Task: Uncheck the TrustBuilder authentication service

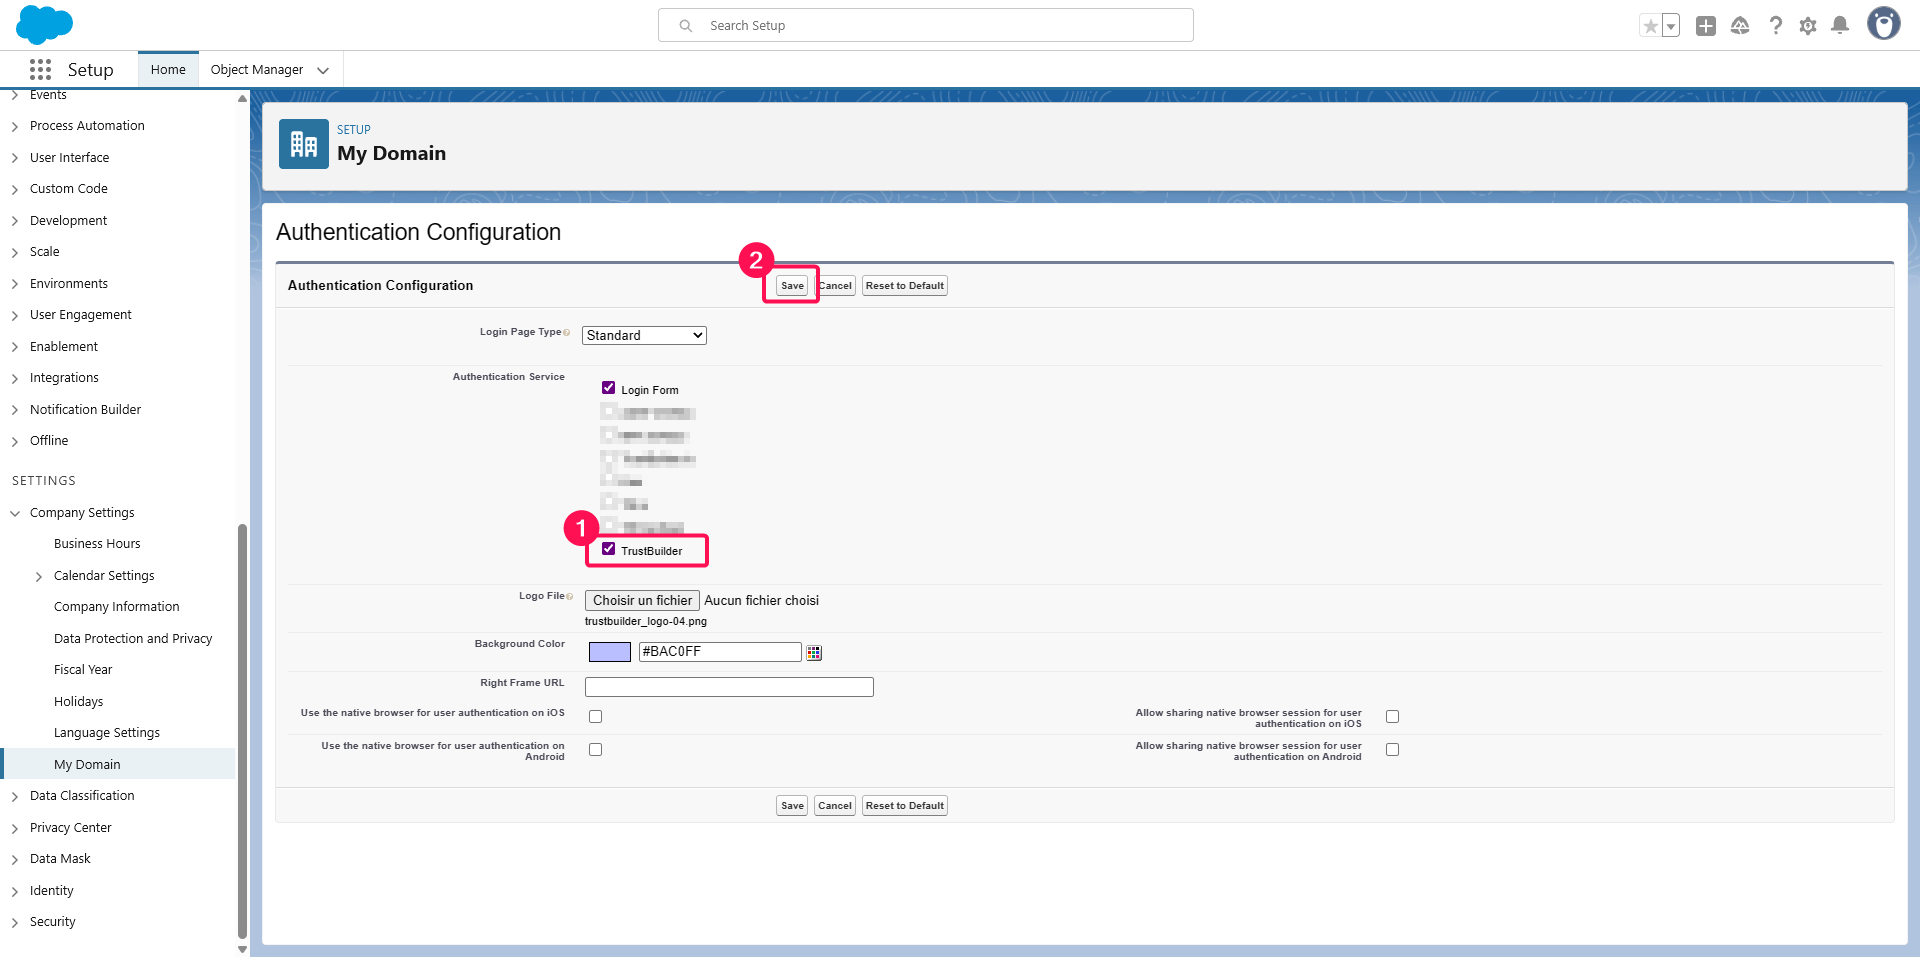Action: (x=608, y=549)
